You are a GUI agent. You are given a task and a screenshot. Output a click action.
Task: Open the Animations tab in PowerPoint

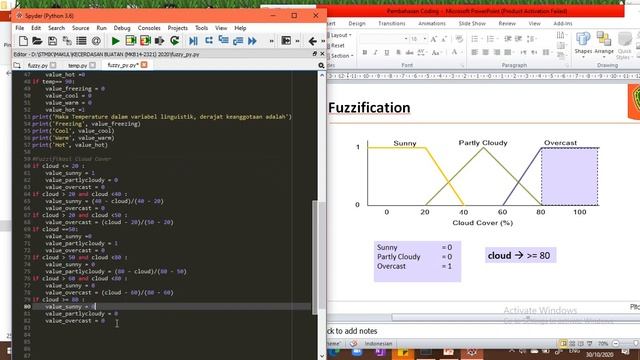431,24
